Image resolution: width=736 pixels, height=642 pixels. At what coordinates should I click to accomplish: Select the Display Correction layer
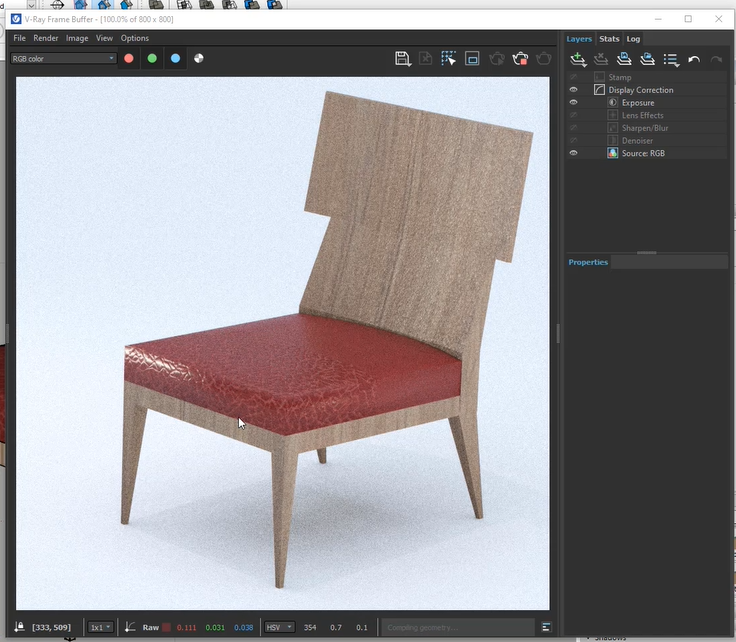tap(640, 90)
